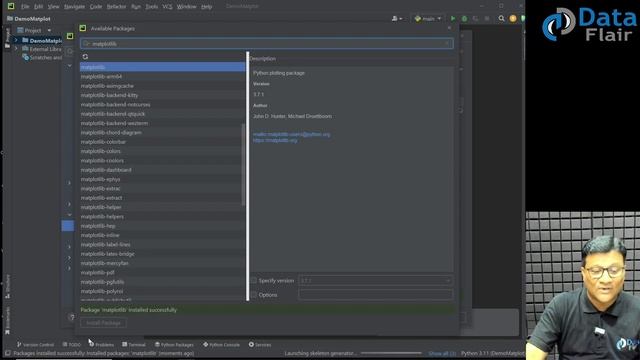Select matplotlib-backend-kitty in package list

click(x=162, y=95)
